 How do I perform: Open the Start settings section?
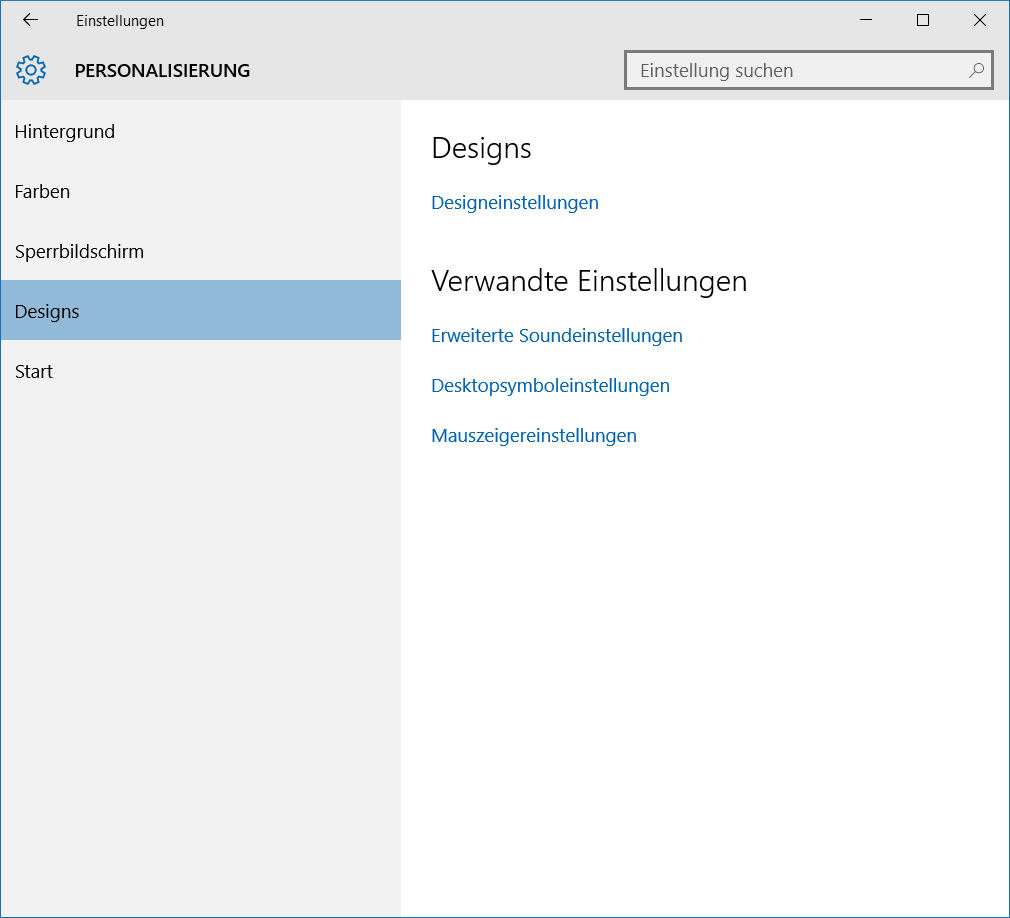coord(34,371)
